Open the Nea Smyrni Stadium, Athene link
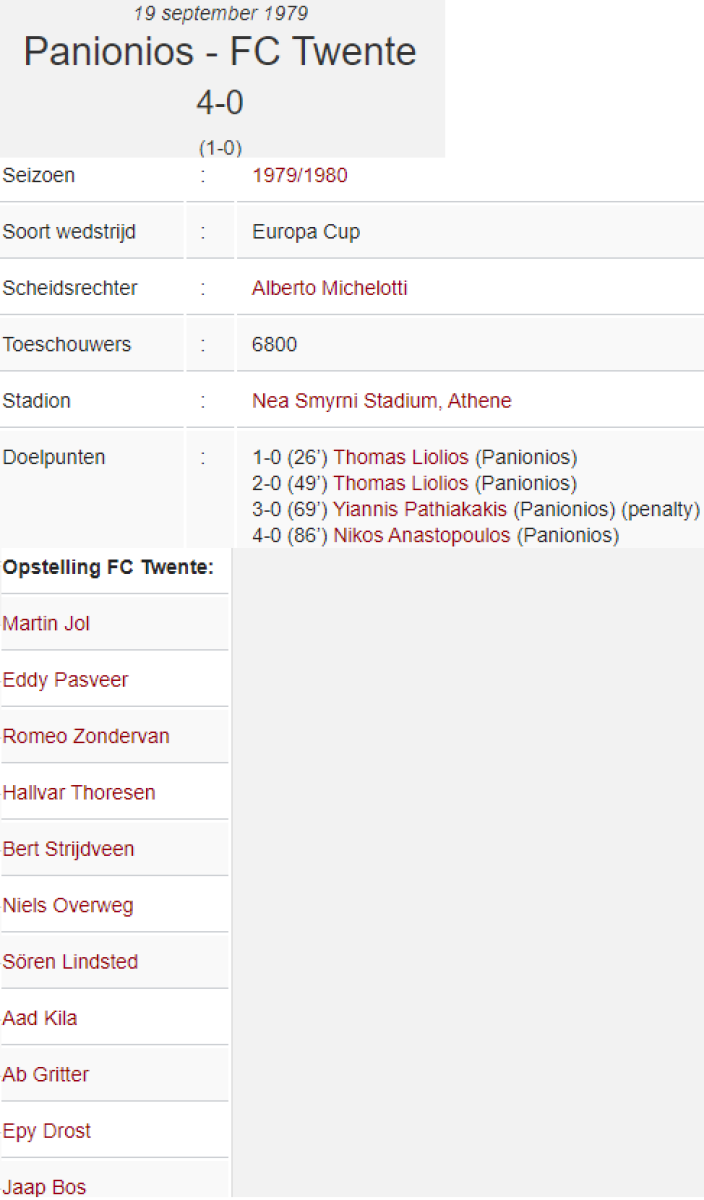704x1200 pixels. [381, 401]
